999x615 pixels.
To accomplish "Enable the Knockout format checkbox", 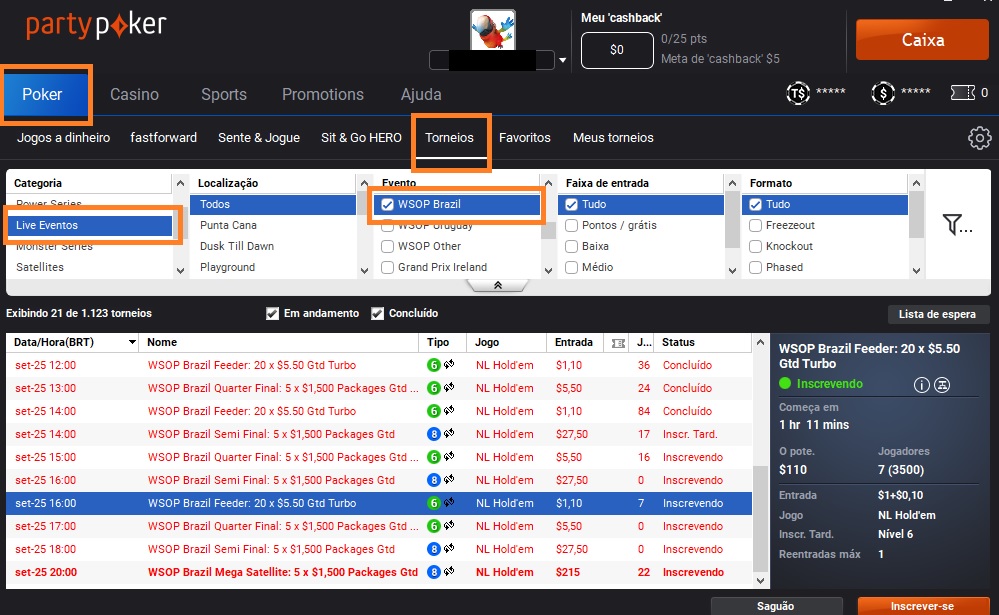I will (756, 246).
